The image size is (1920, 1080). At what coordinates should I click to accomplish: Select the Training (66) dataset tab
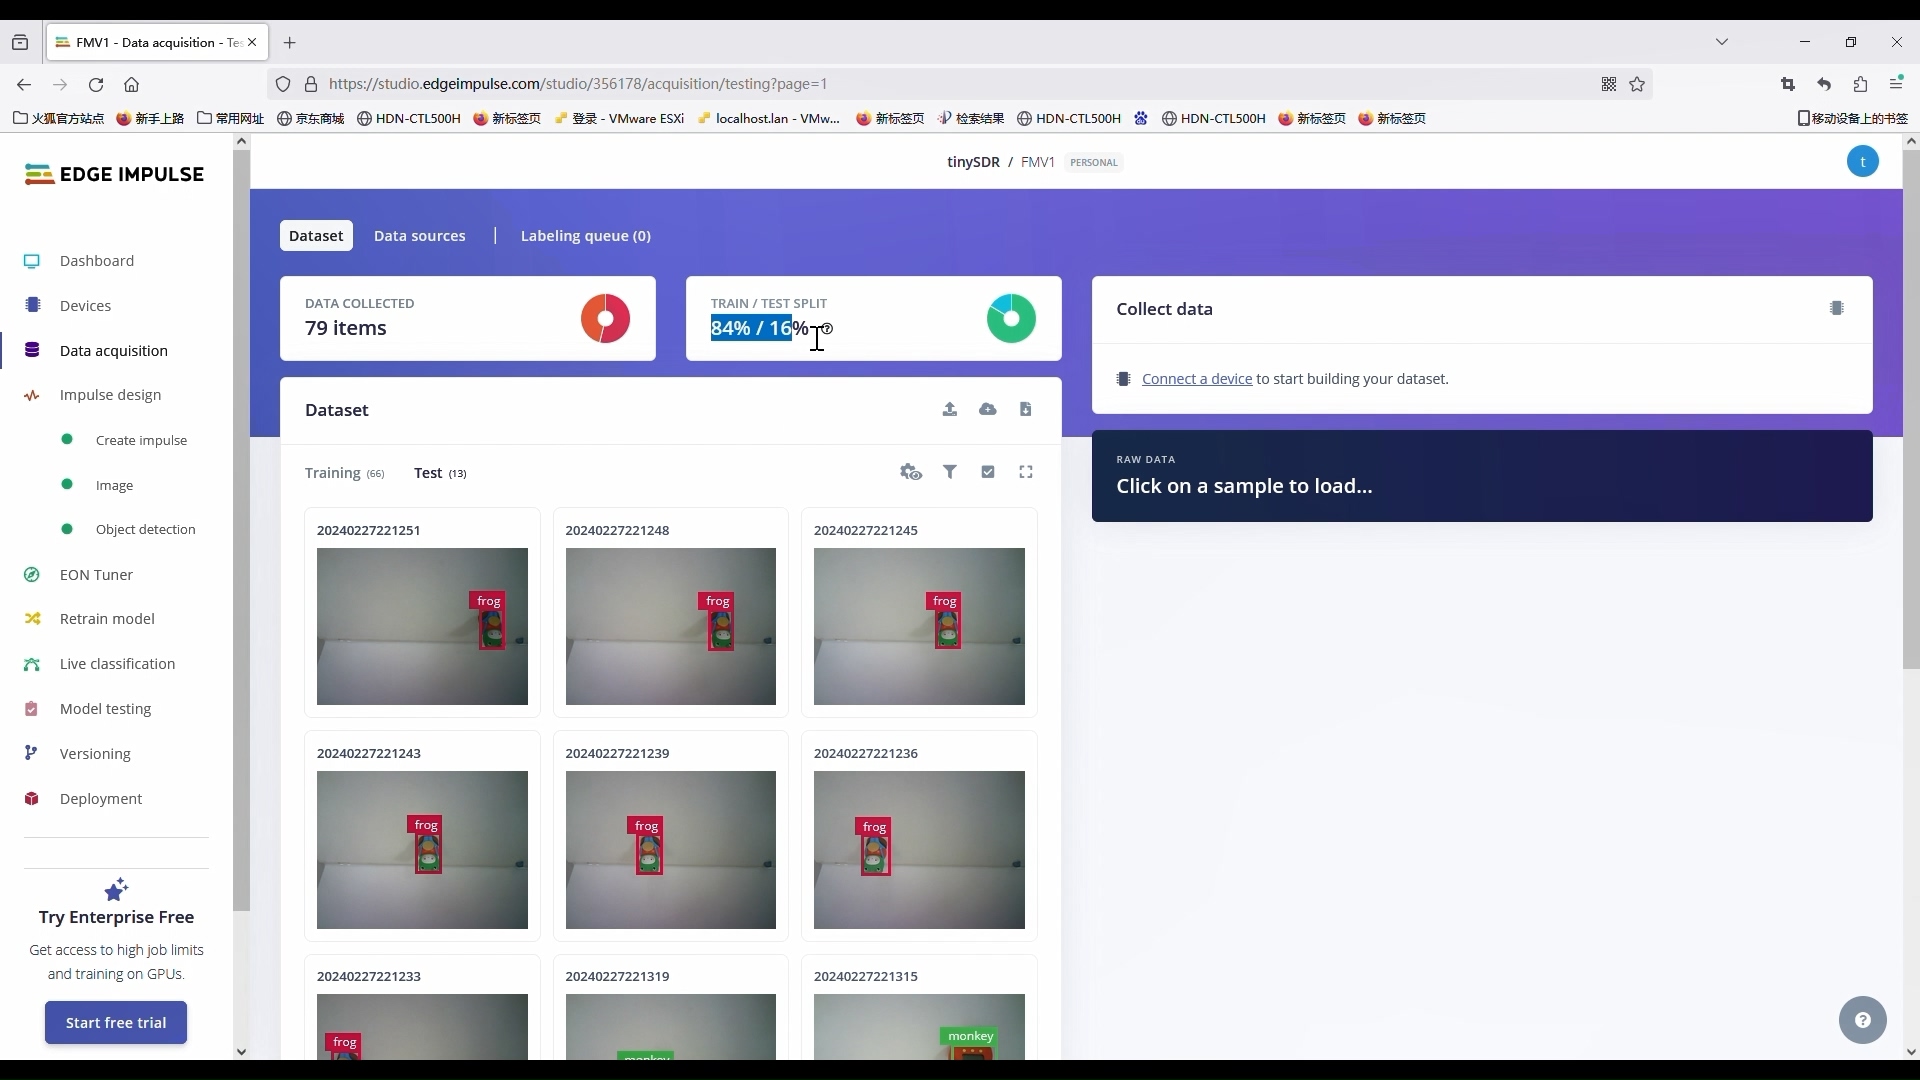pyautogui.click(x=344, y=473)
